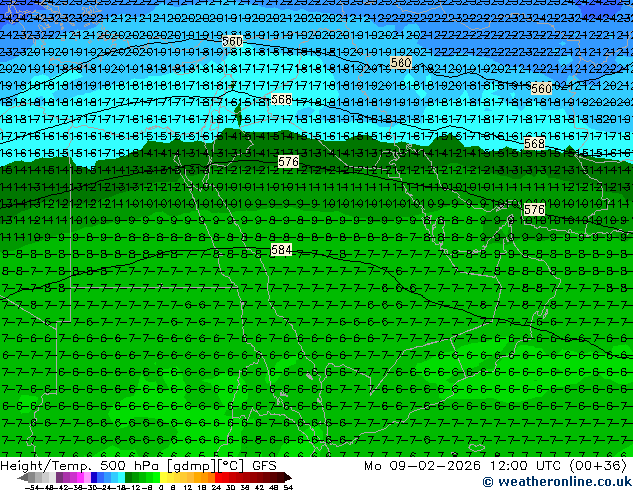Image resolution: width=634 pixels, height=490 pixels.
Task: Click the 54 value under the color scale
Action: [x=288, y=487]
